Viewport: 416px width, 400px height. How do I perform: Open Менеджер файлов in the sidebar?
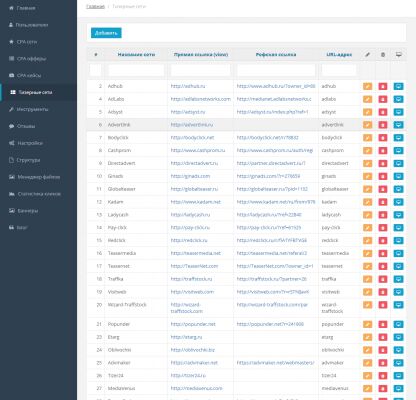coord(38,177)
